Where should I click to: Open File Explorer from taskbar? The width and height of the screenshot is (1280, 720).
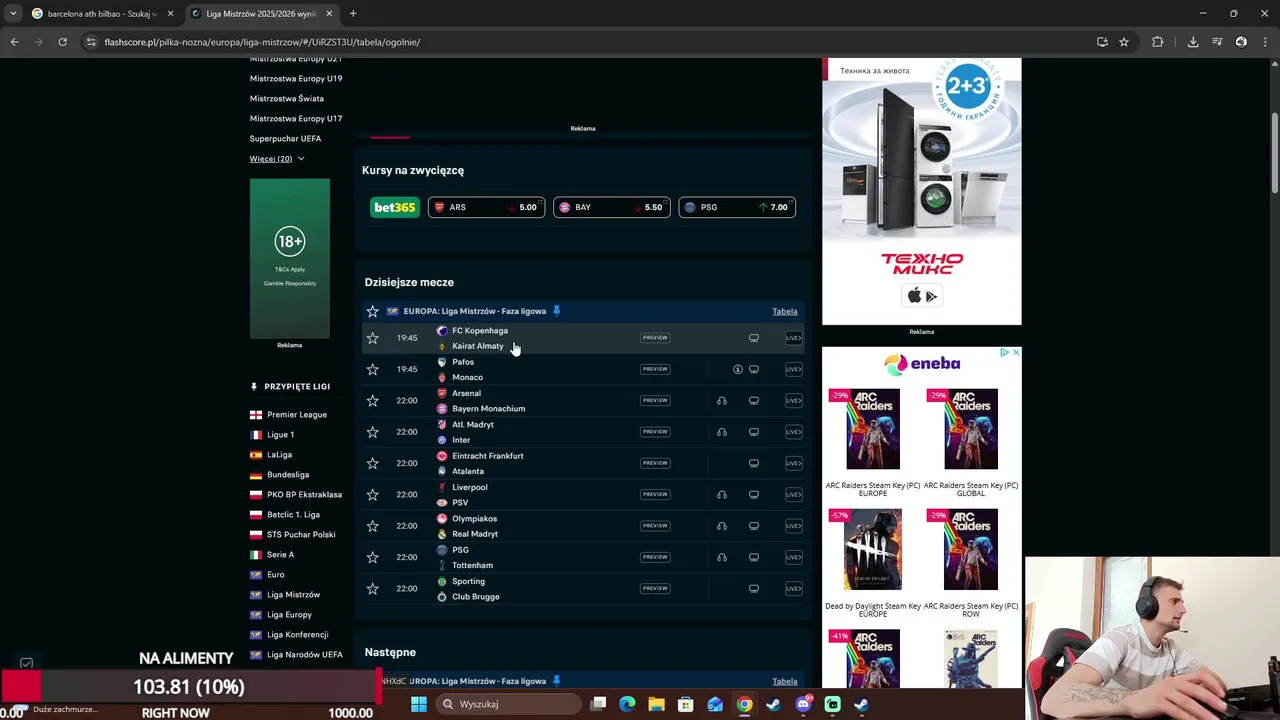click(656, 704)
